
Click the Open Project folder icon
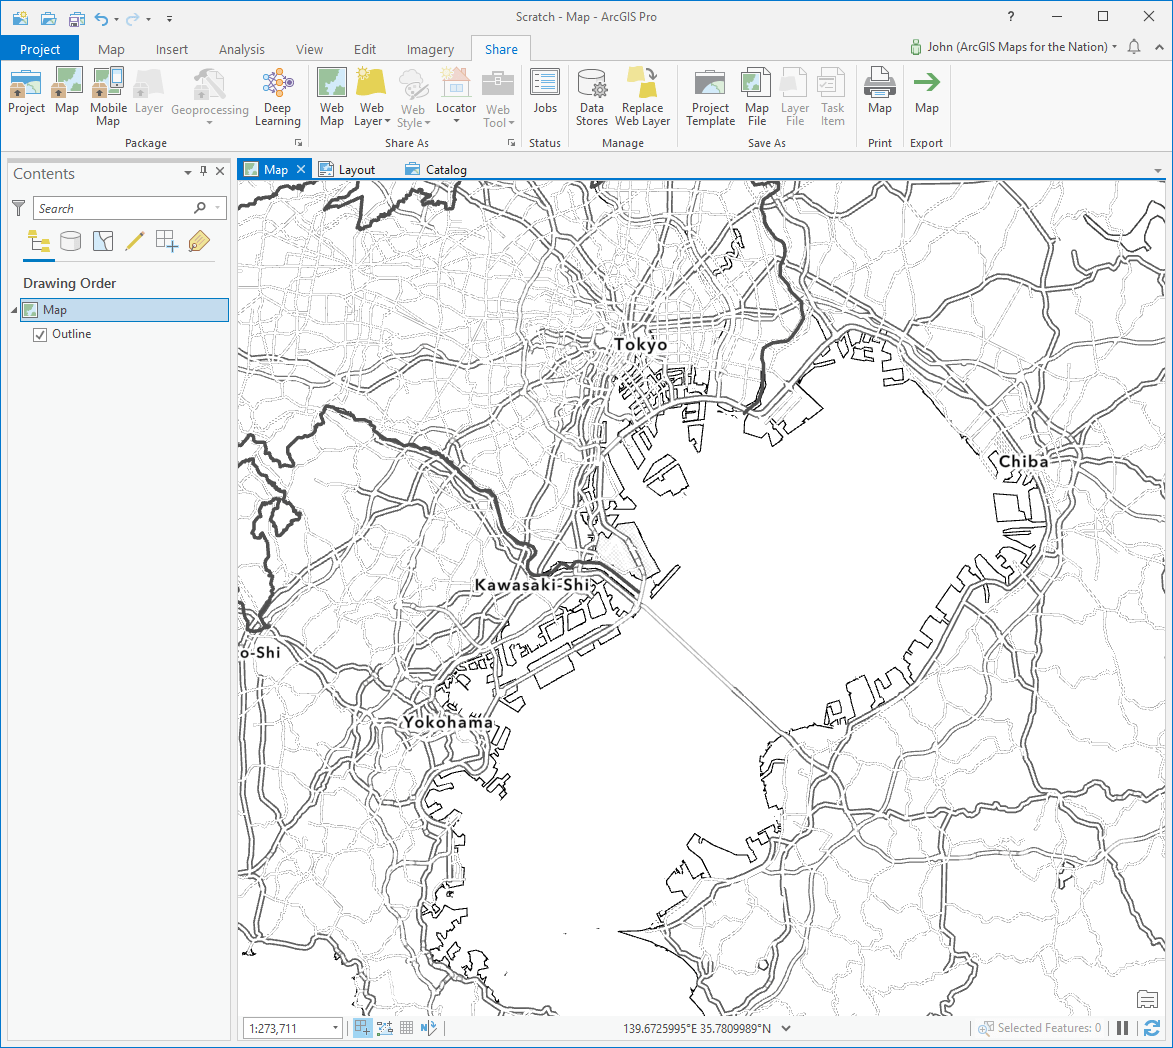(x=49, y=18)
